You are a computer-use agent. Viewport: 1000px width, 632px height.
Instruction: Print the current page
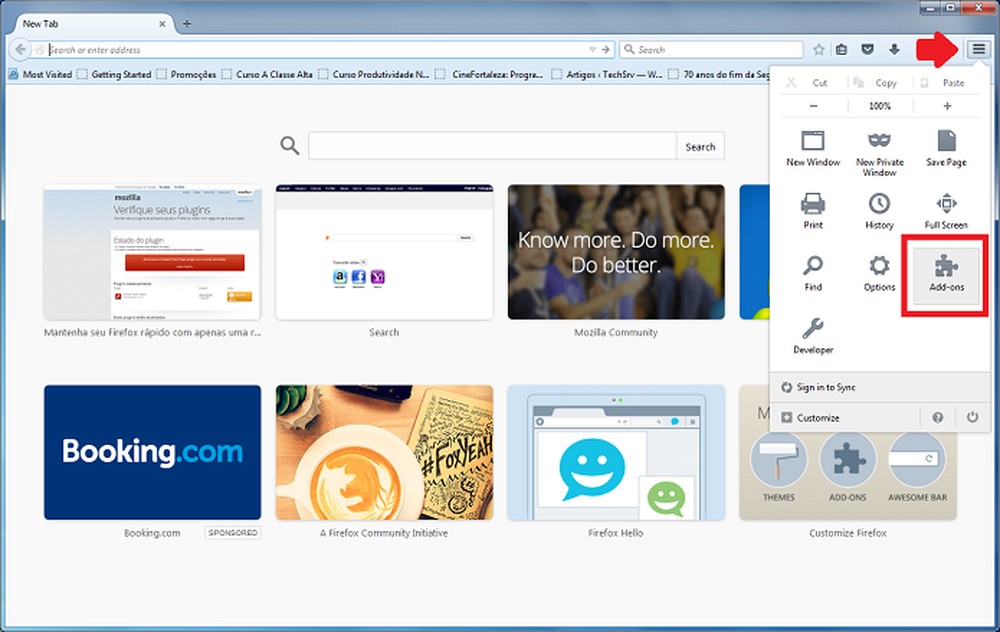tap(811, 208)
